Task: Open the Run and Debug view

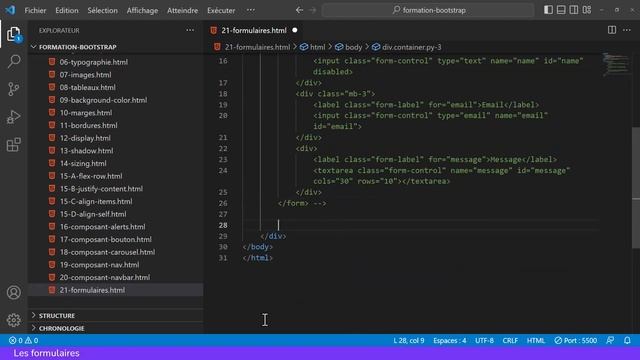Action: (13, 117)
